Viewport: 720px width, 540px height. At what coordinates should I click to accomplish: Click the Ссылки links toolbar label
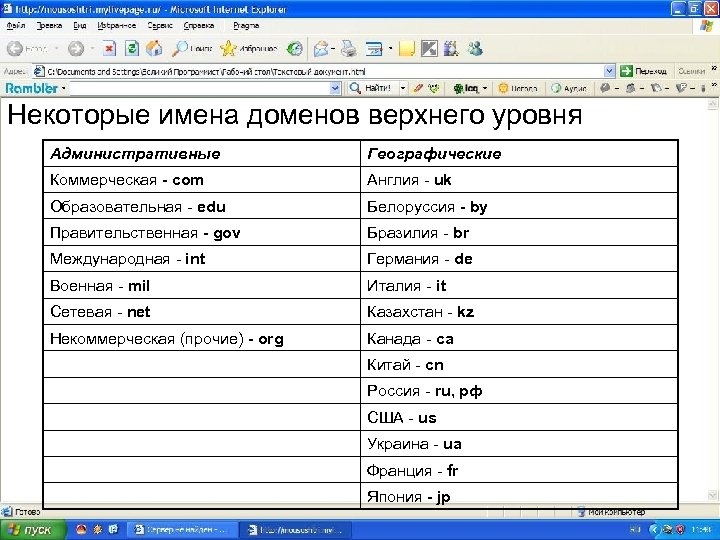point(691,71)
